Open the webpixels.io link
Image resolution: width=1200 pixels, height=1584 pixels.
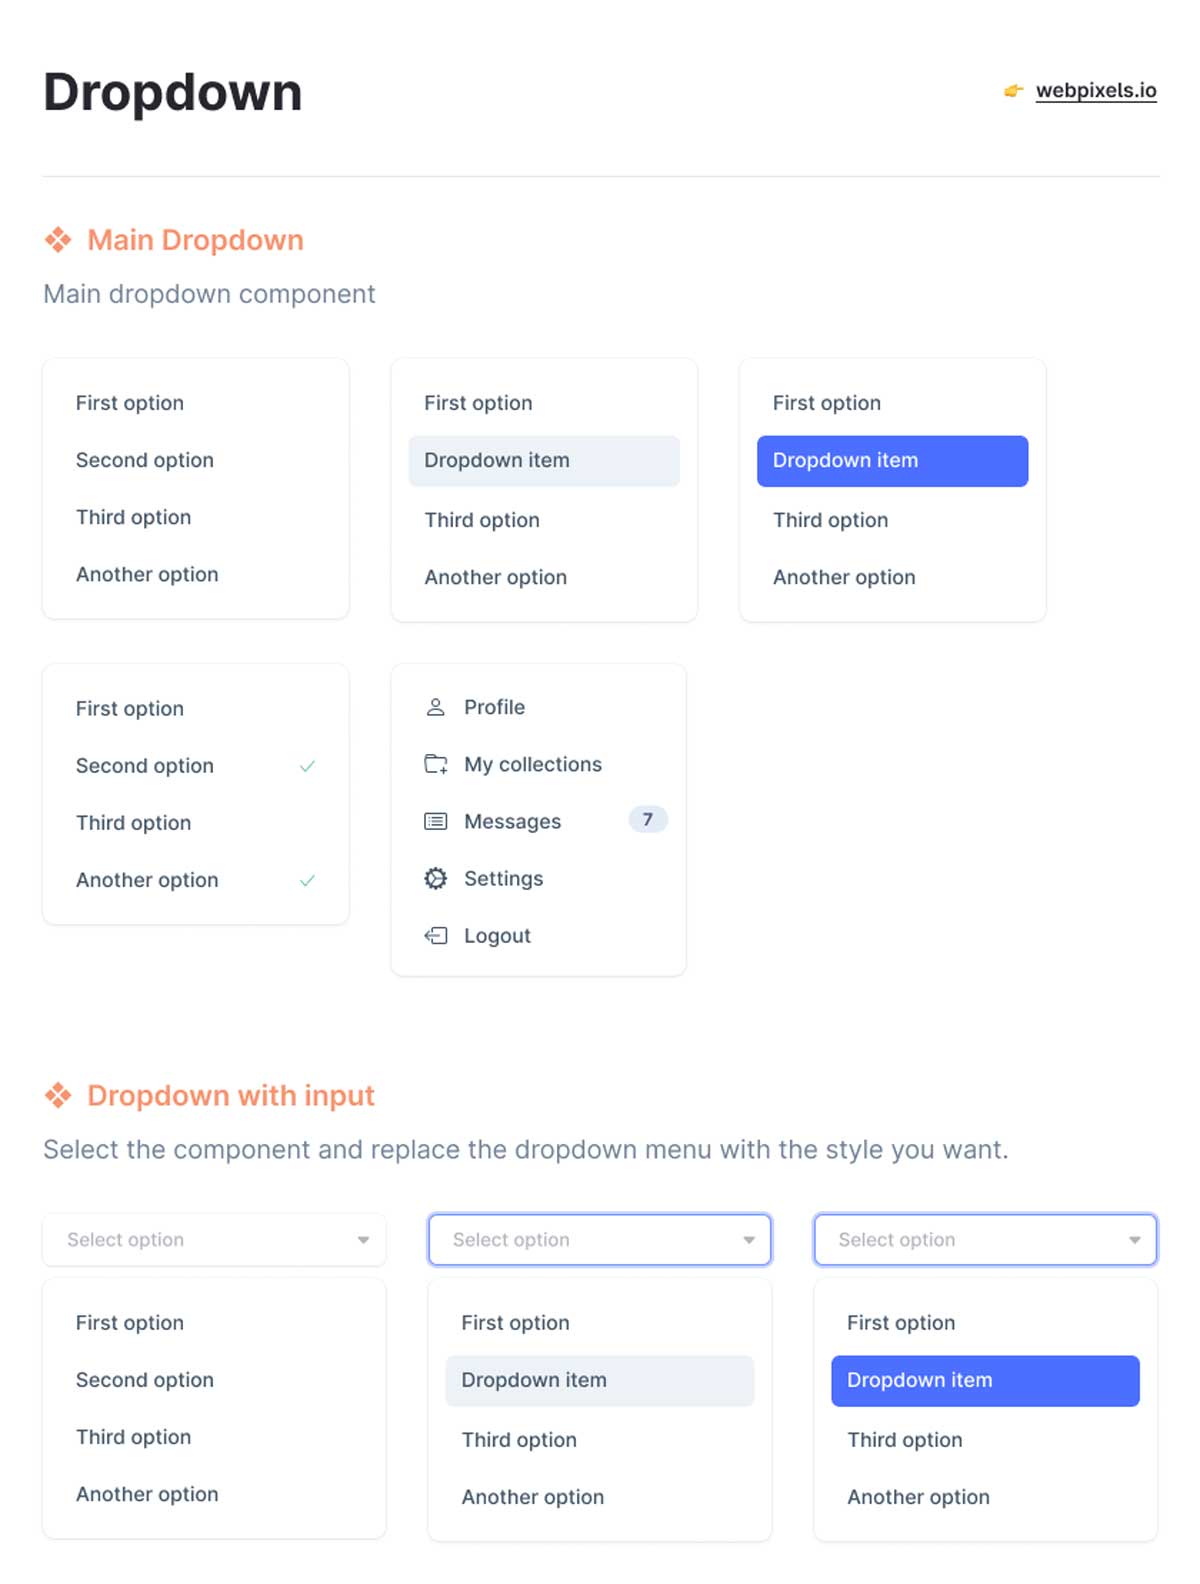(x=1096, y=90)
